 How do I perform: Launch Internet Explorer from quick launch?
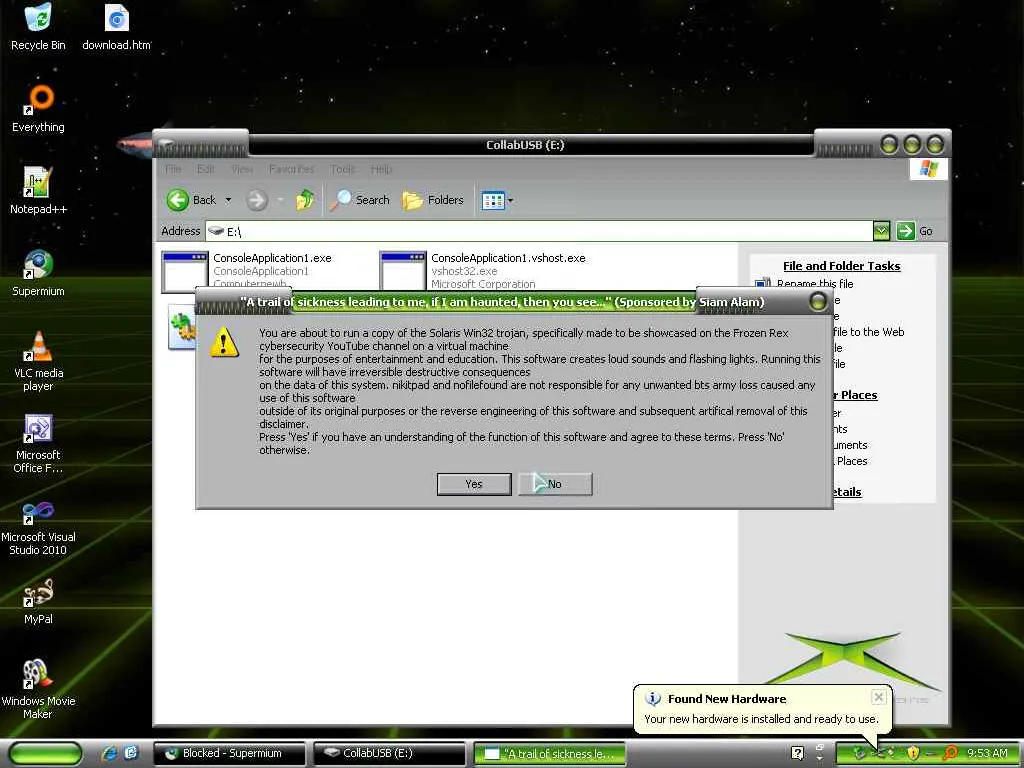110,753
